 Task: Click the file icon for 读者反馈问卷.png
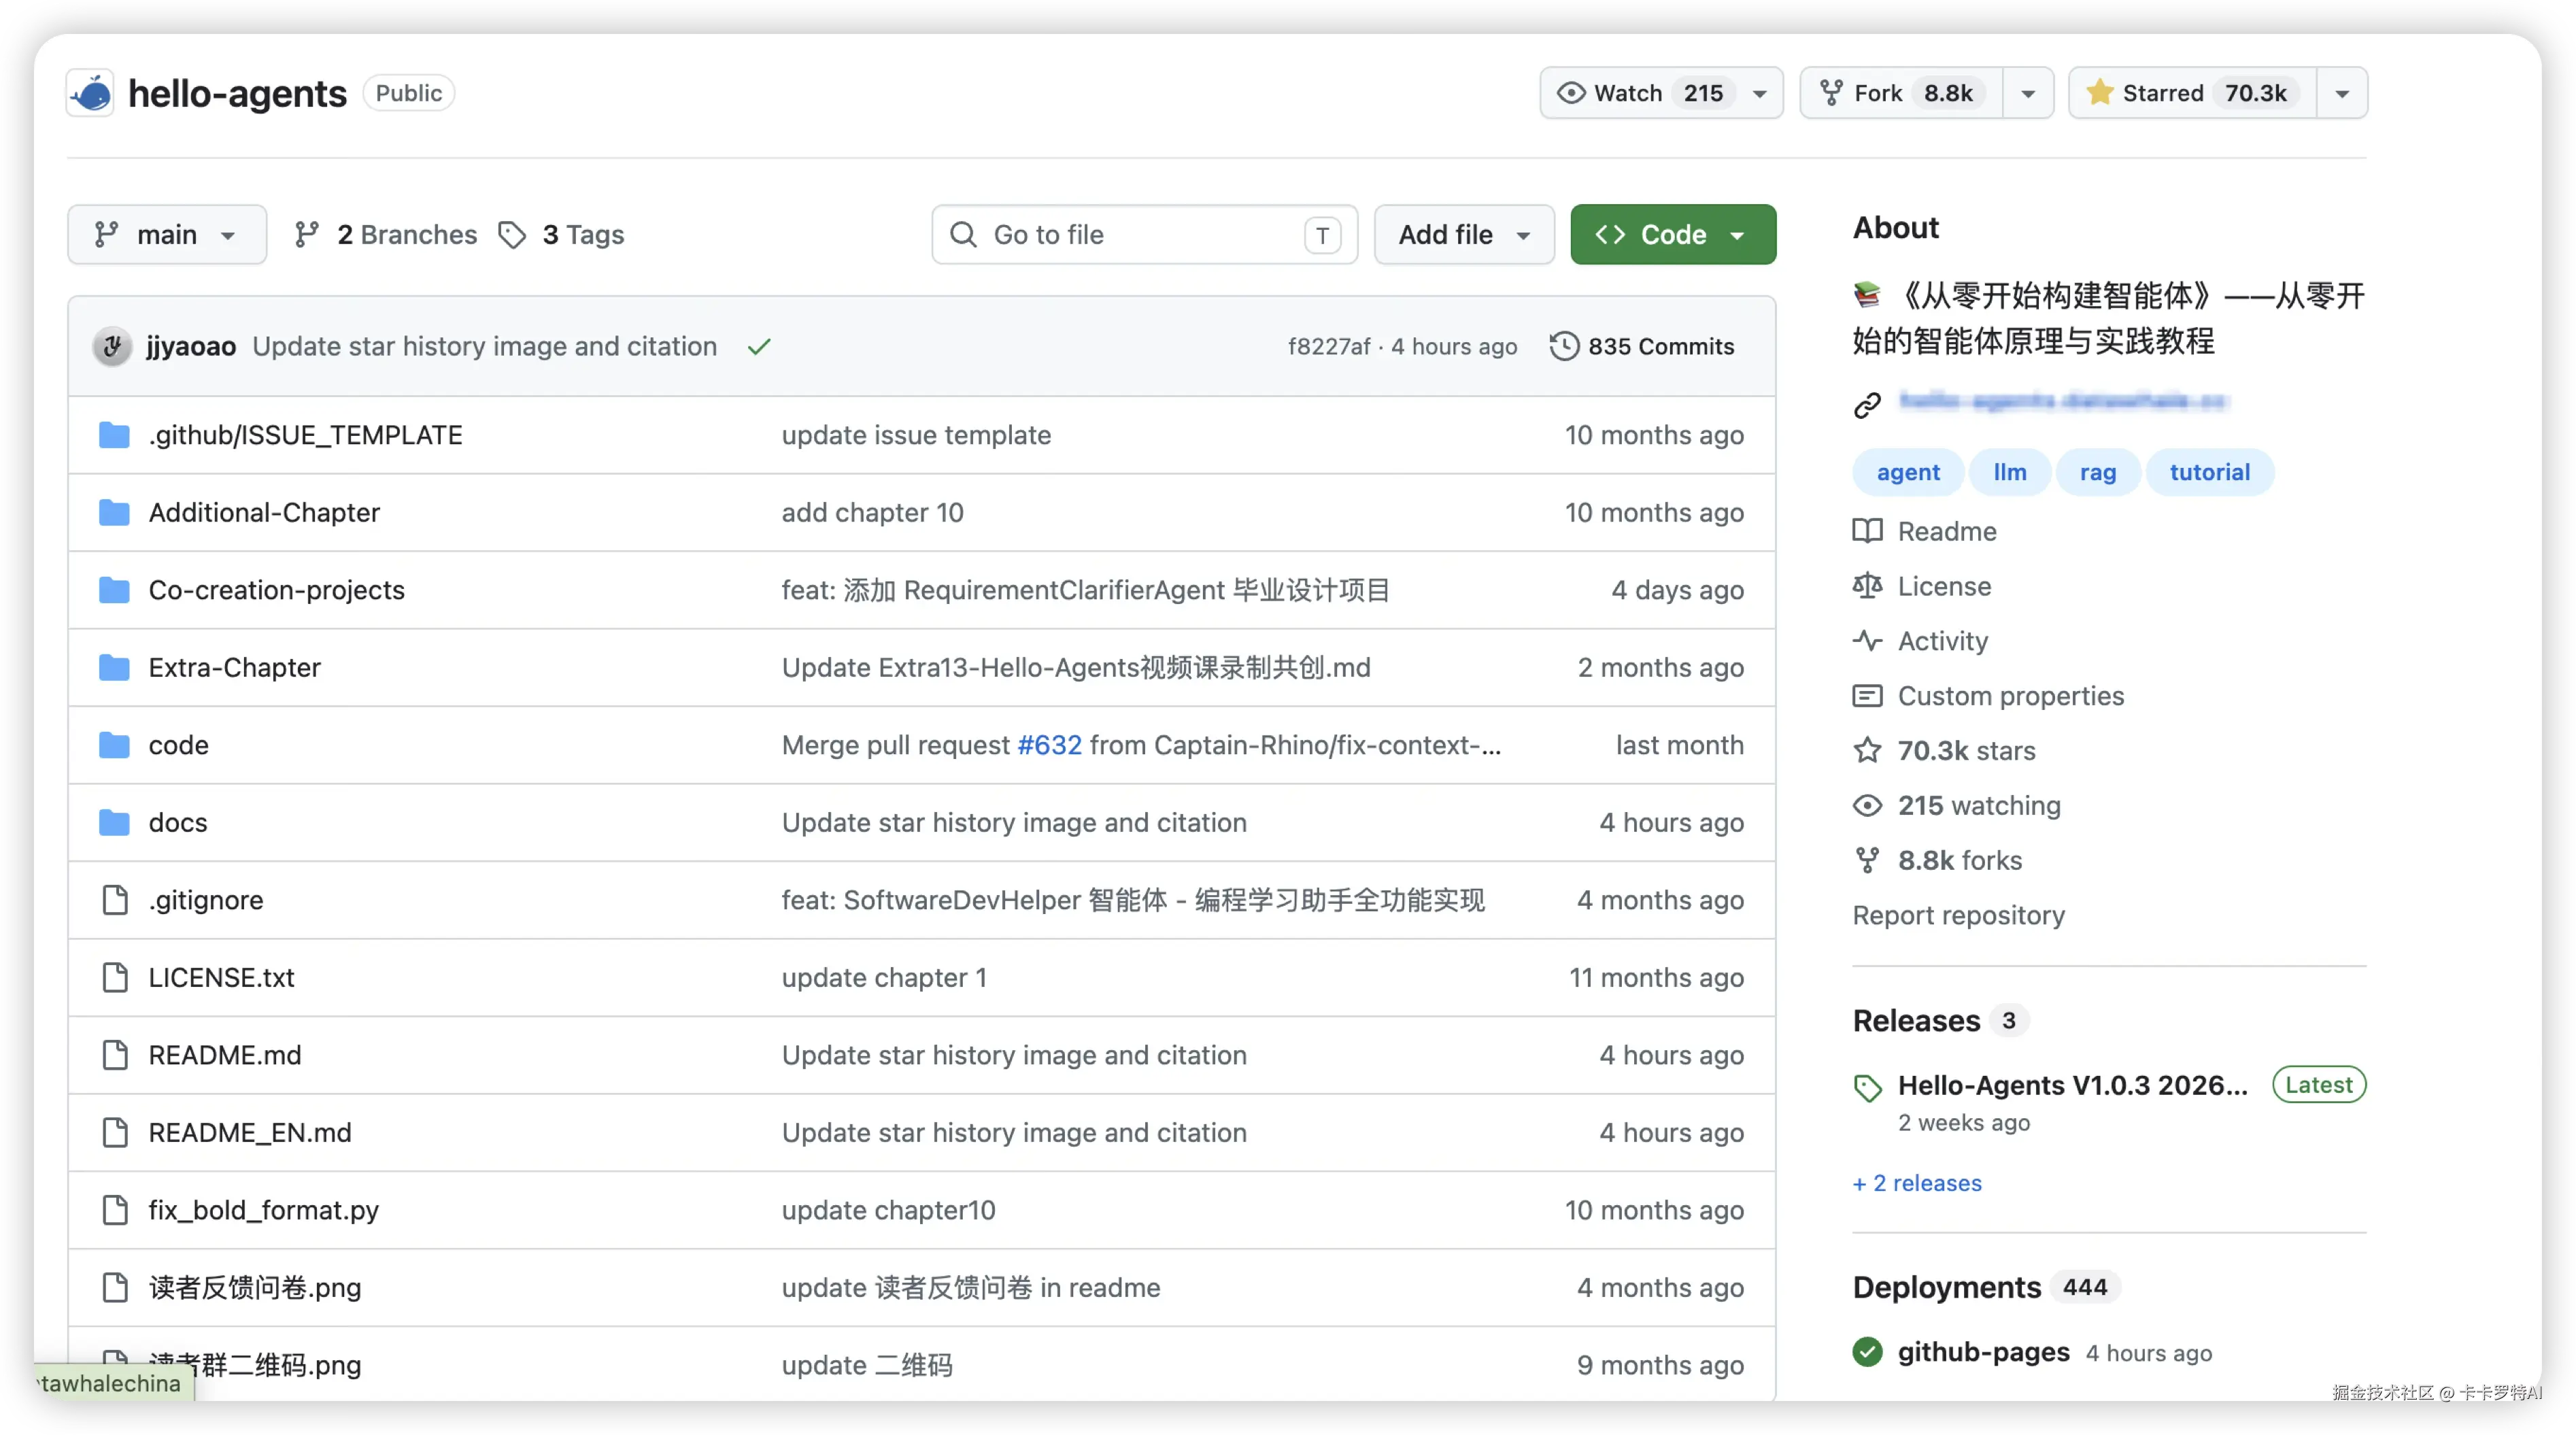tap(116, 1288)
